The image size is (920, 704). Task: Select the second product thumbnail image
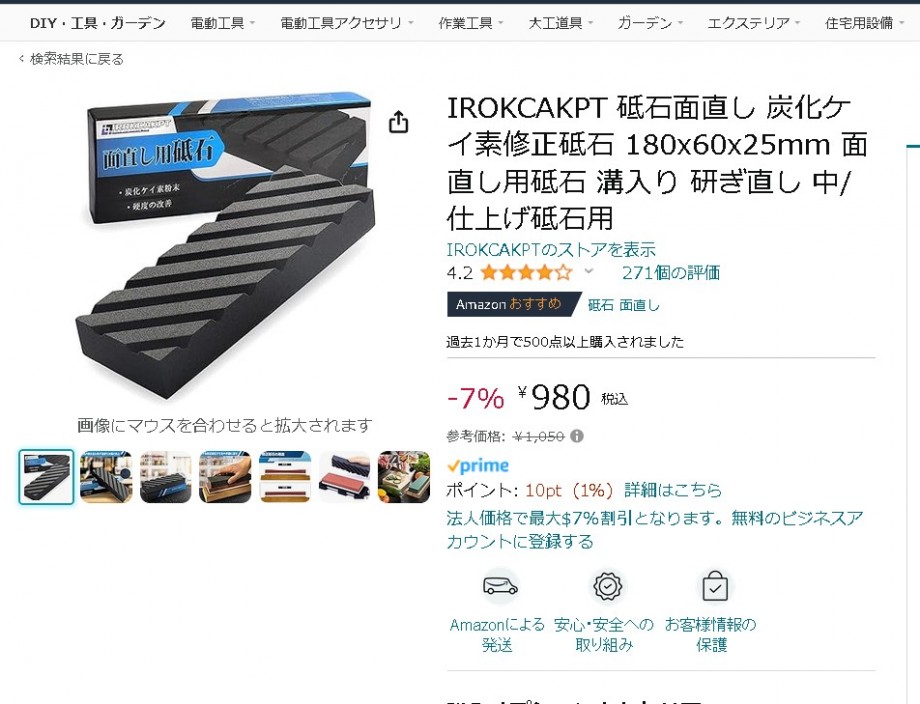(x=106, y=477)
